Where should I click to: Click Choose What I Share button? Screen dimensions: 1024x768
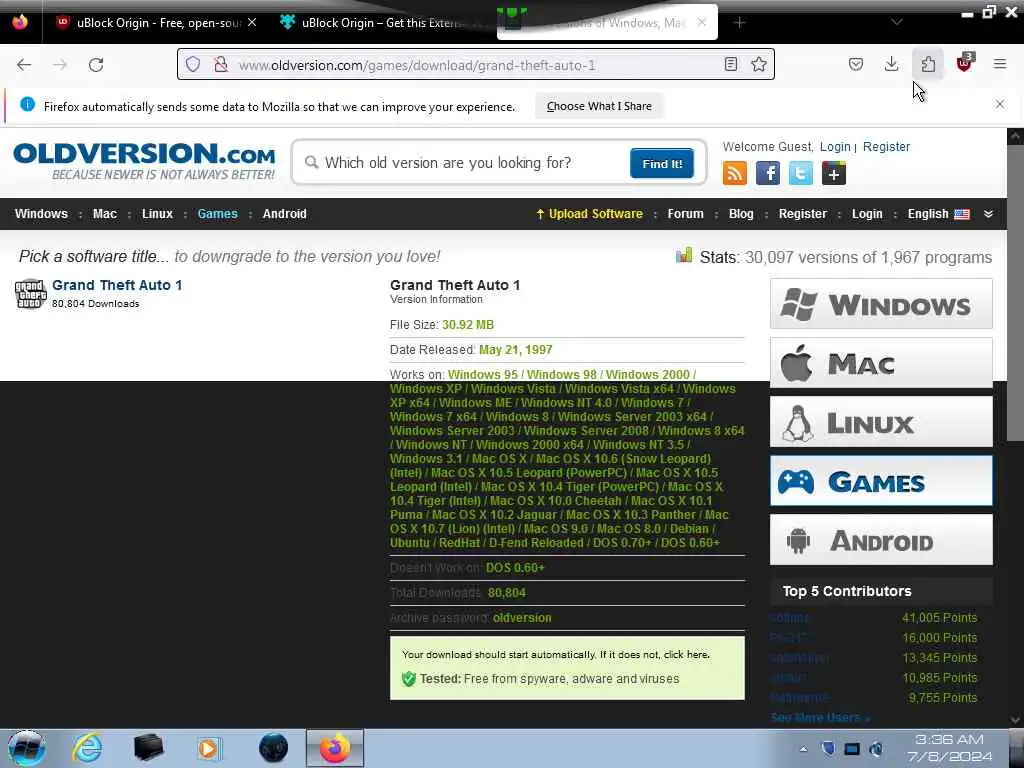[599, 106]
